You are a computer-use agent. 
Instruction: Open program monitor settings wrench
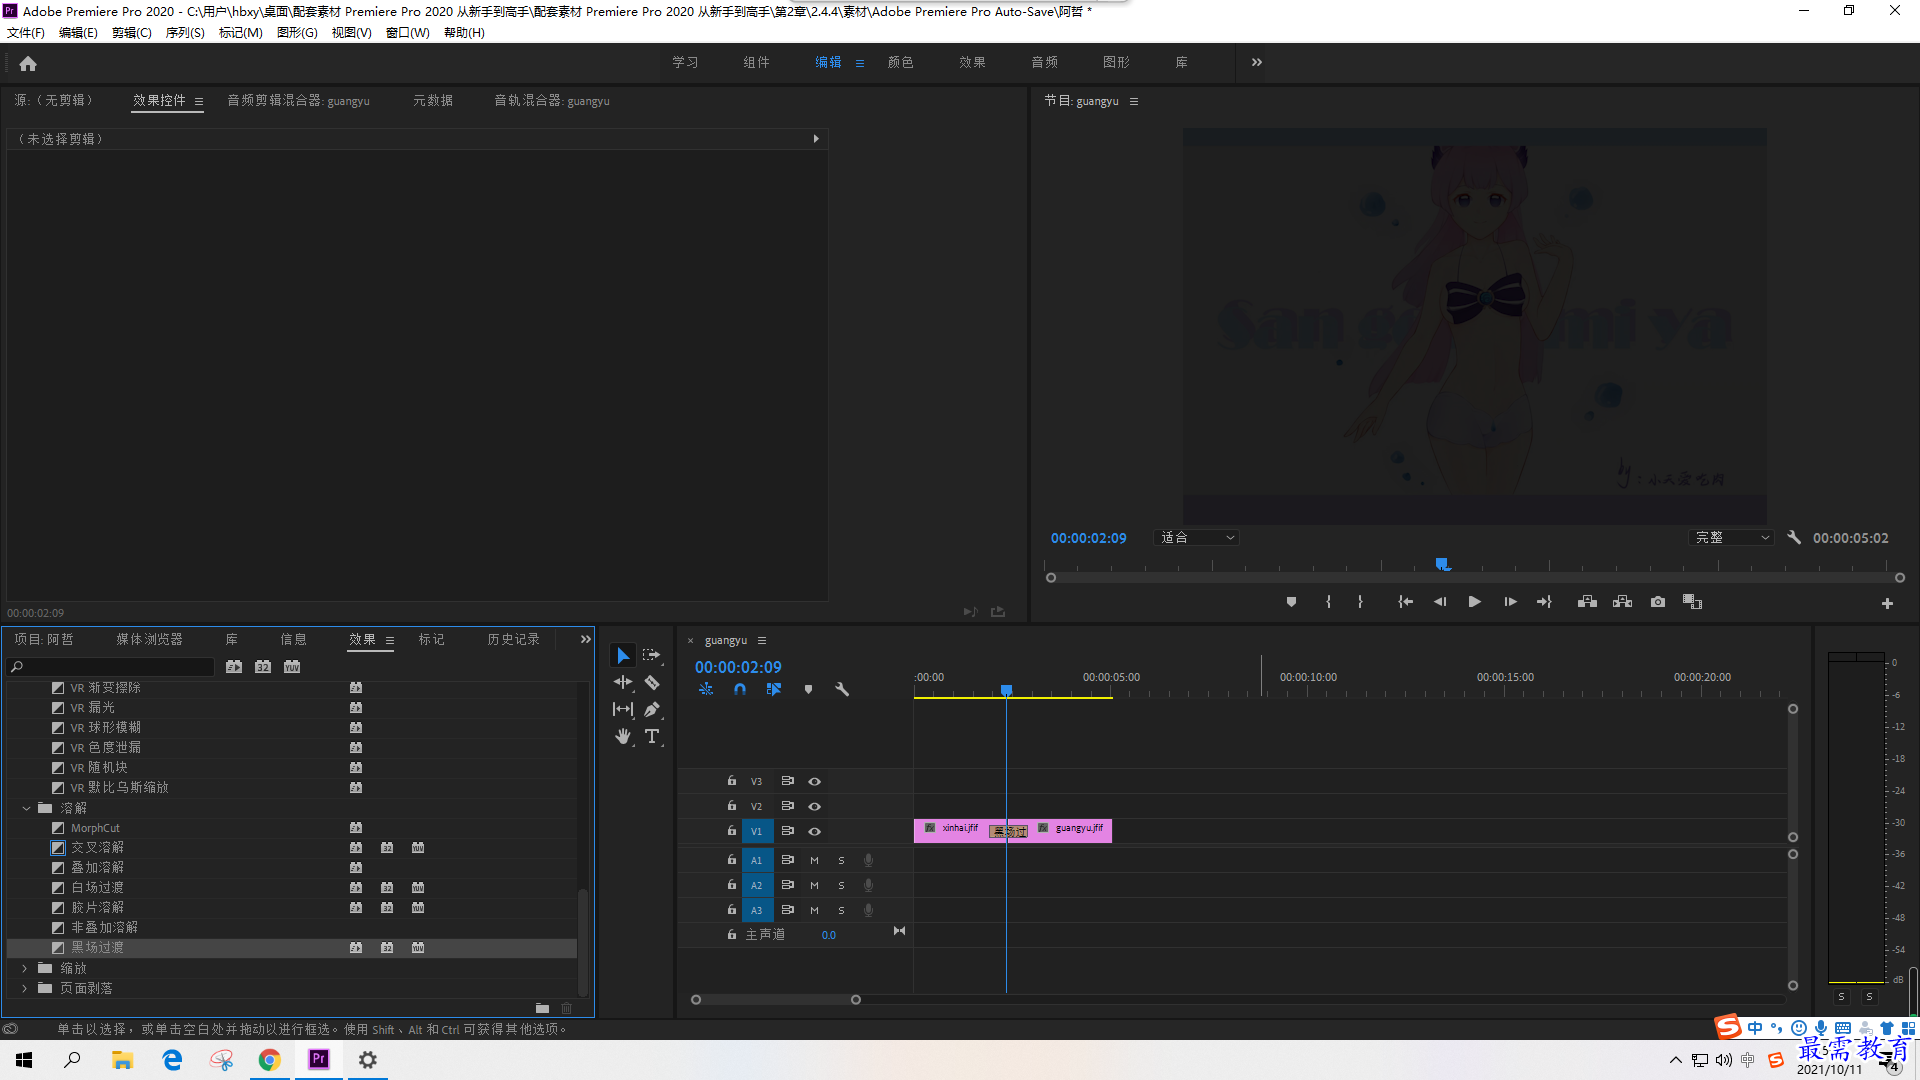(x=1794, y=537)
